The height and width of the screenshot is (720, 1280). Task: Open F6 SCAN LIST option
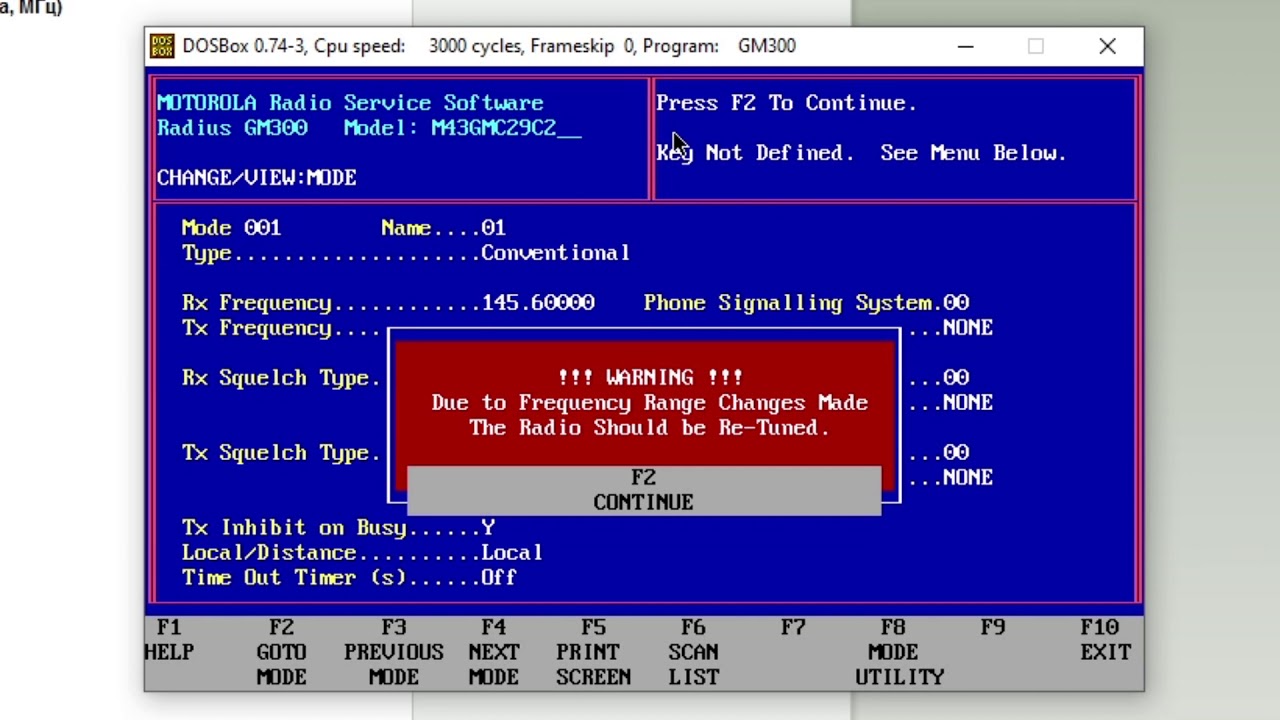694,652
